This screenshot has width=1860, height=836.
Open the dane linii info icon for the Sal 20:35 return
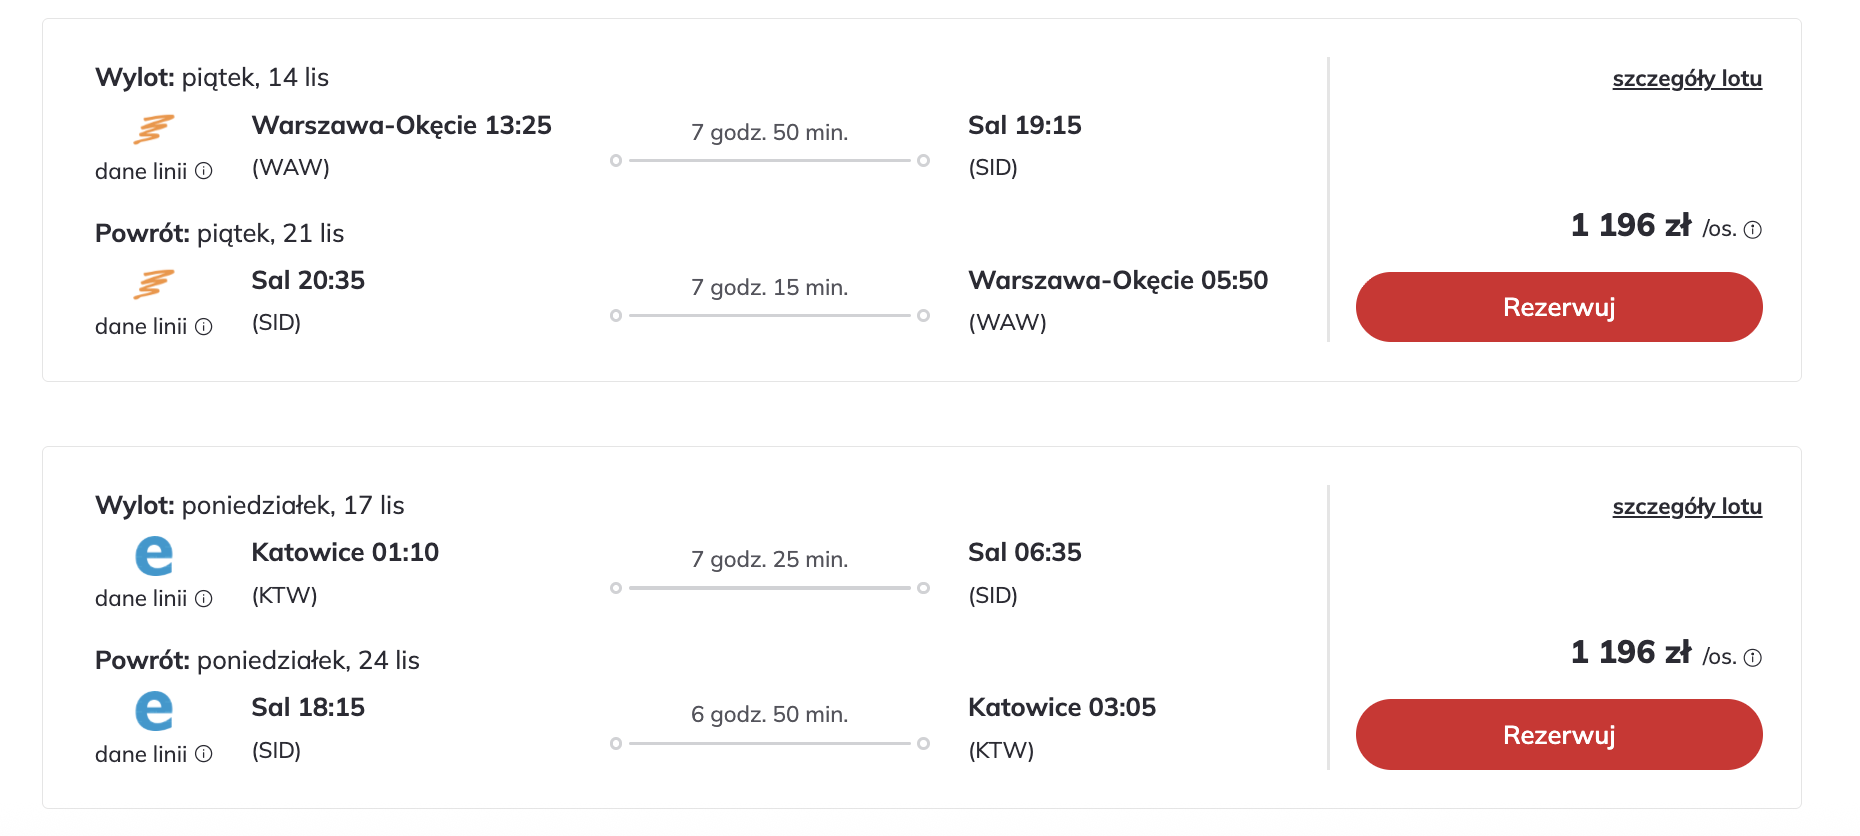point(205,326)
